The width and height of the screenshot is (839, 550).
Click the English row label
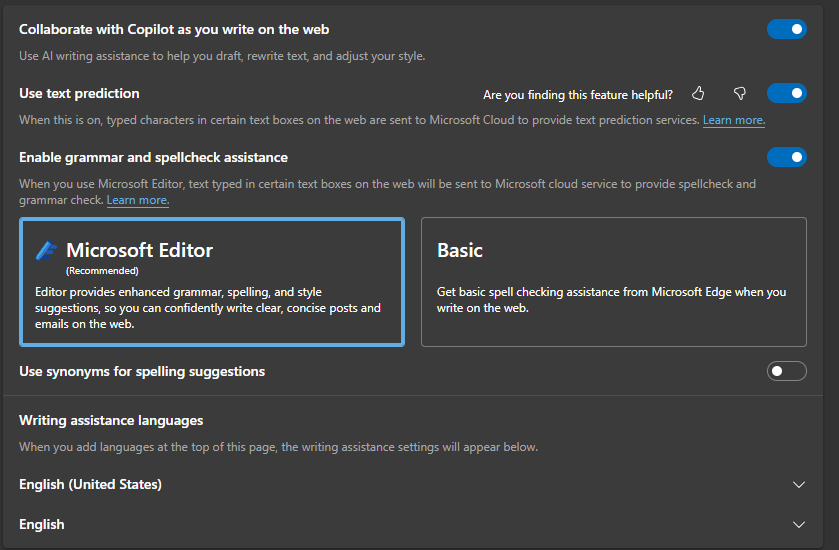click(42, 524)
